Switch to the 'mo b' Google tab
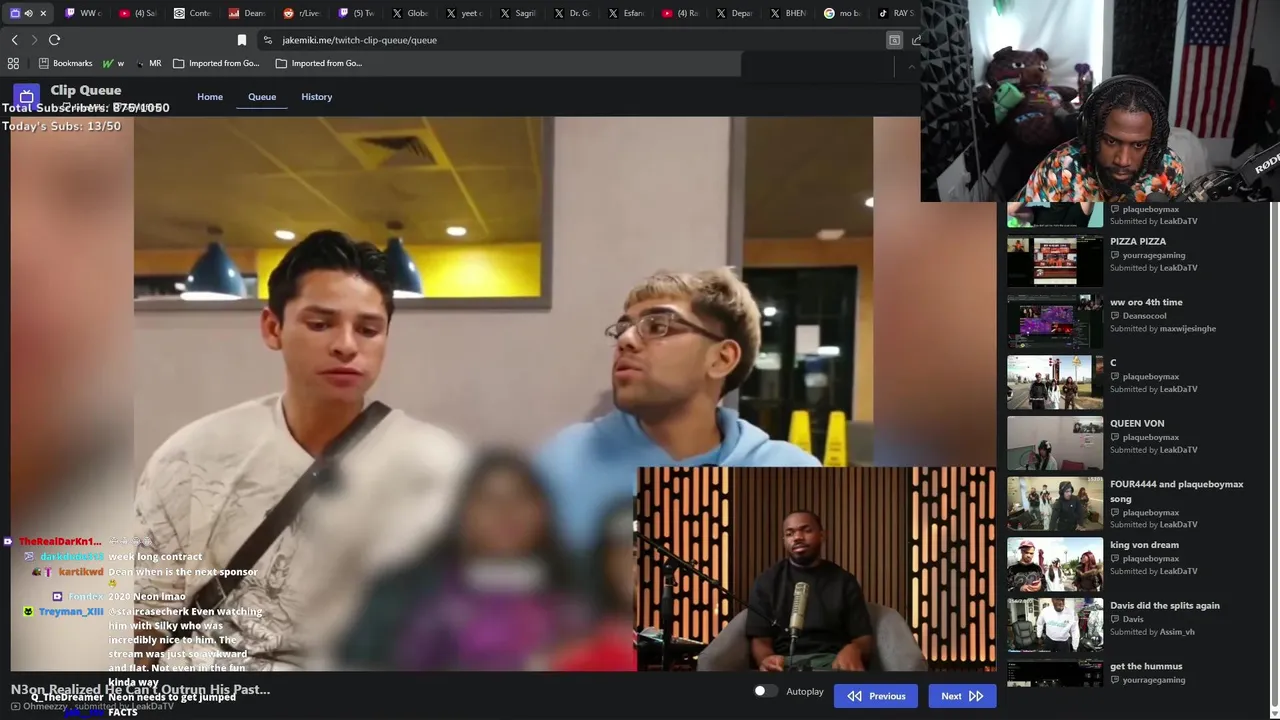Screen dimensions: 1280x720 [x=843, y=13]
